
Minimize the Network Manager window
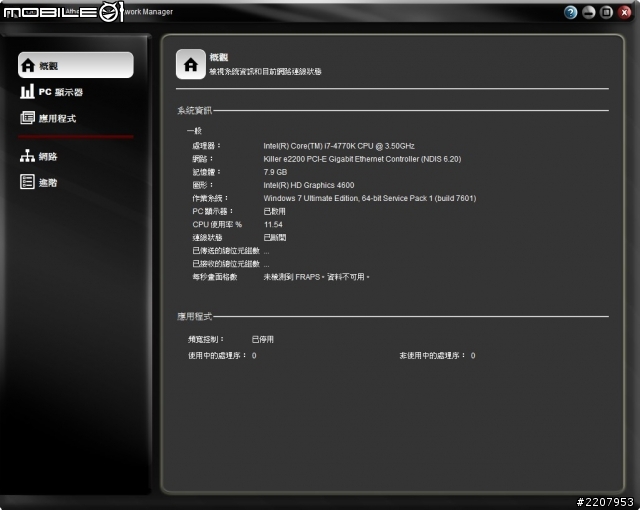[589, 12]
